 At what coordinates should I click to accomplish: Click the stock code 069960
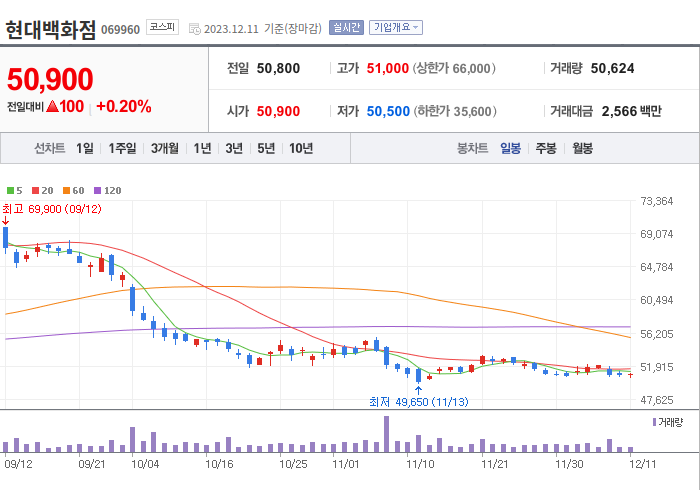pos(121,30)
